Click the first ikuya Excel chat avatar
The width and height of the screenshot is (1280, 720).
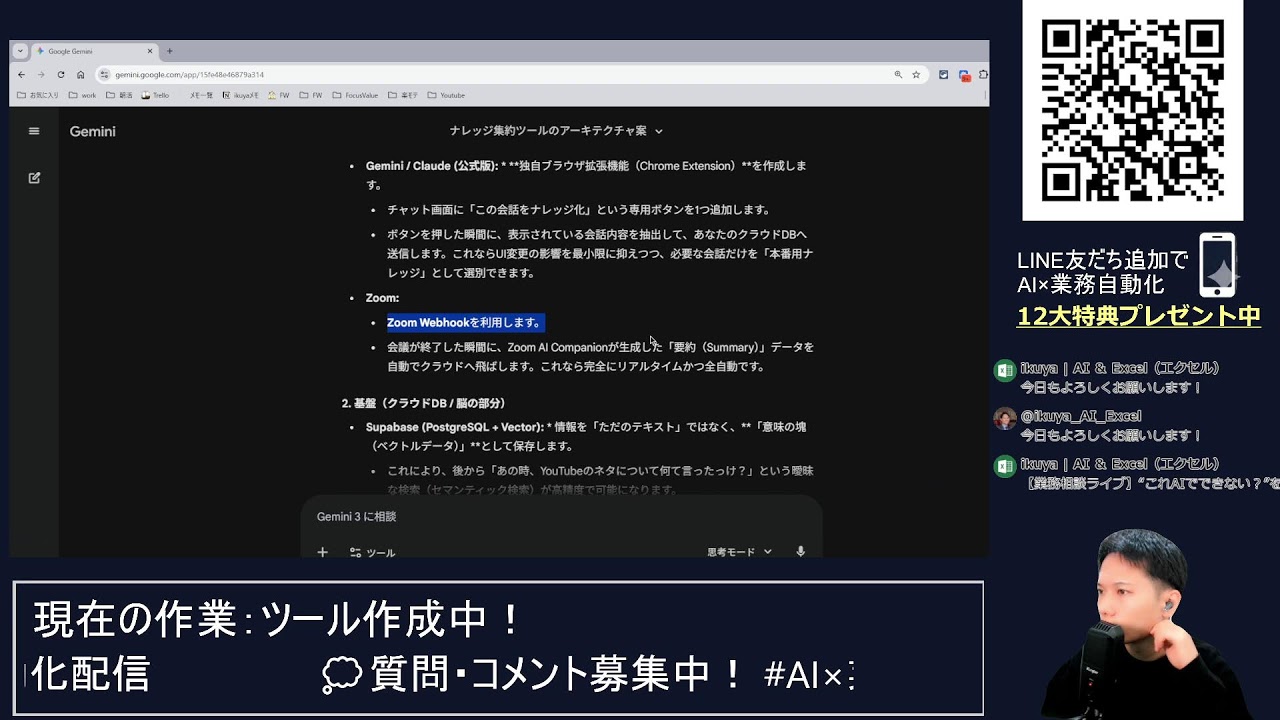point(1004,371)
